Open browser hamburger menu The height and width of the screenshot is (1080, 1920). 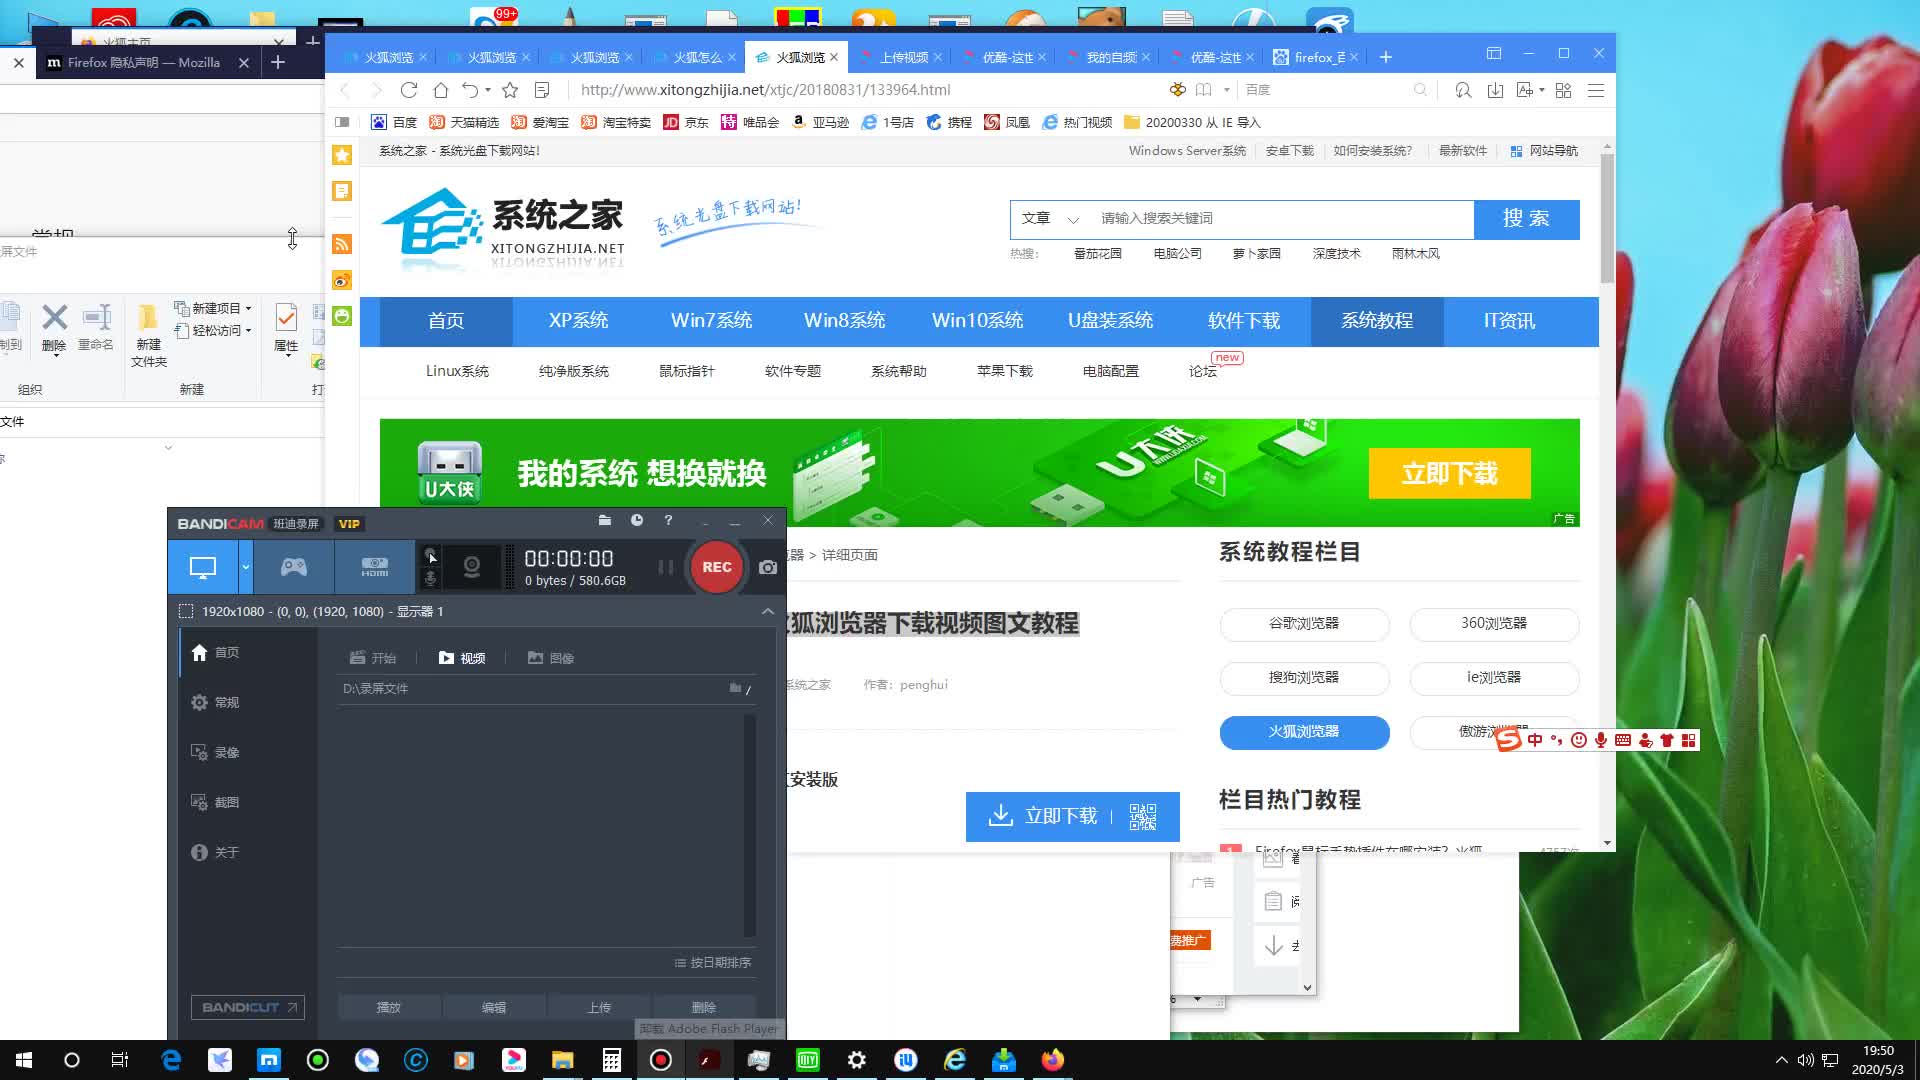1596,90
